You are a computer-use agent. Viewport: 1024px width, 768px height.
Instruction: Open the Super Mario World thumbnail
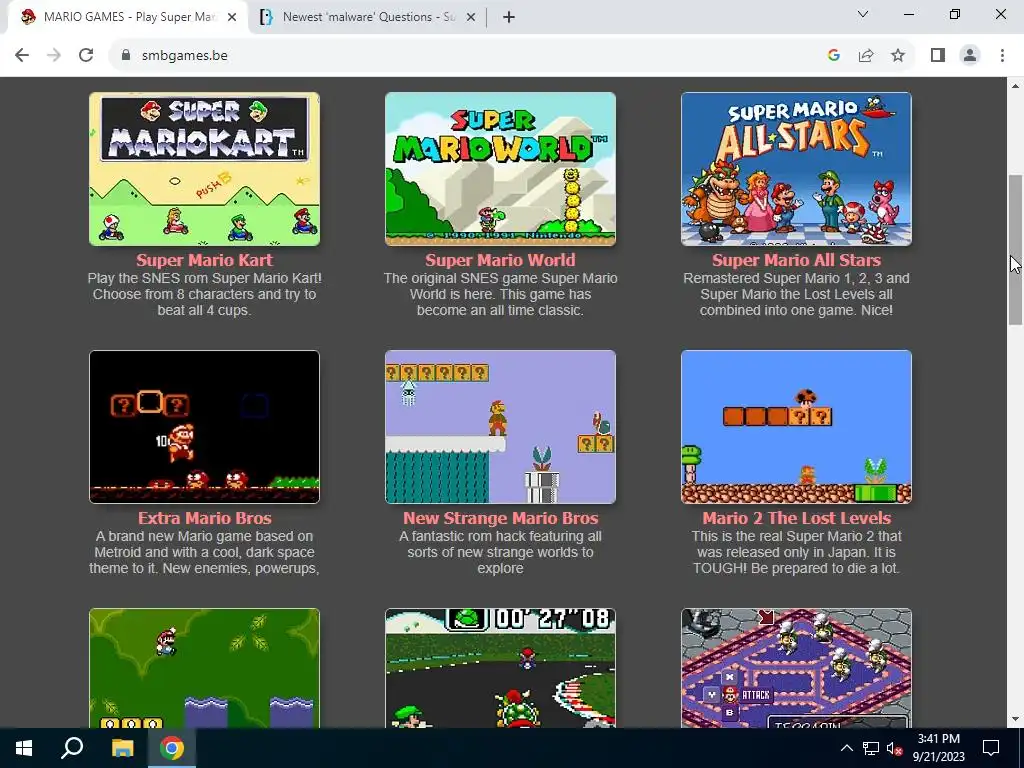pyautogui.click(x=500, y=169)
